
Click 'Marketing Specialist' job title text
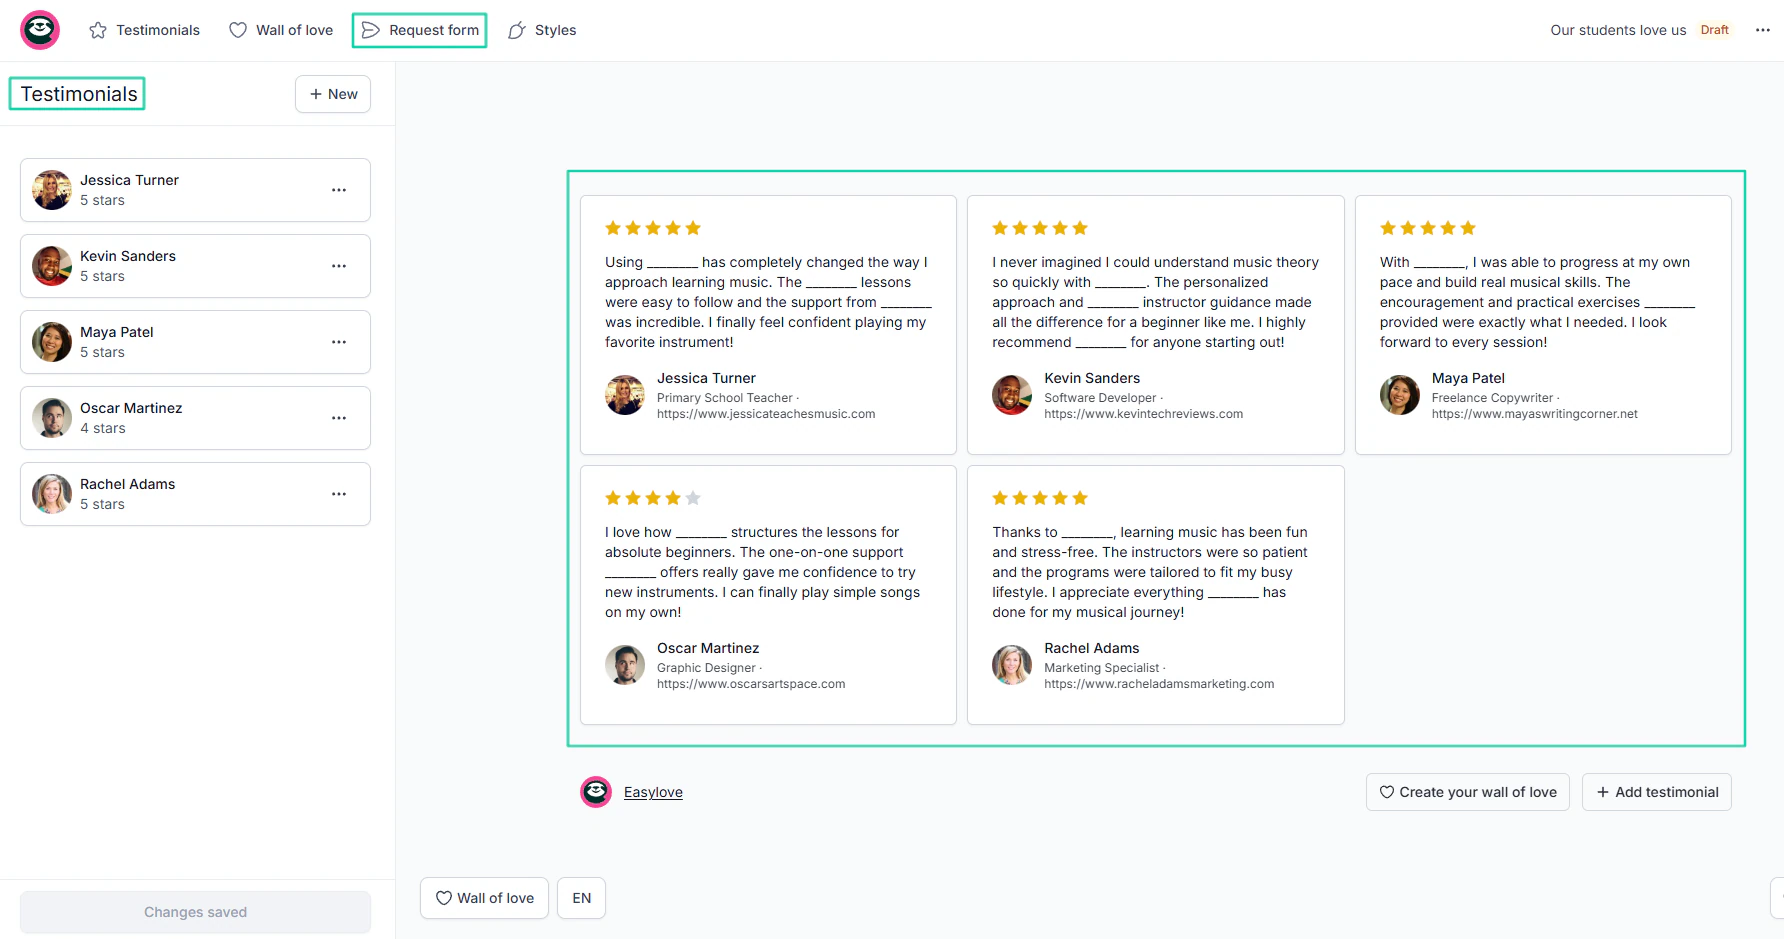[1102, 668]
